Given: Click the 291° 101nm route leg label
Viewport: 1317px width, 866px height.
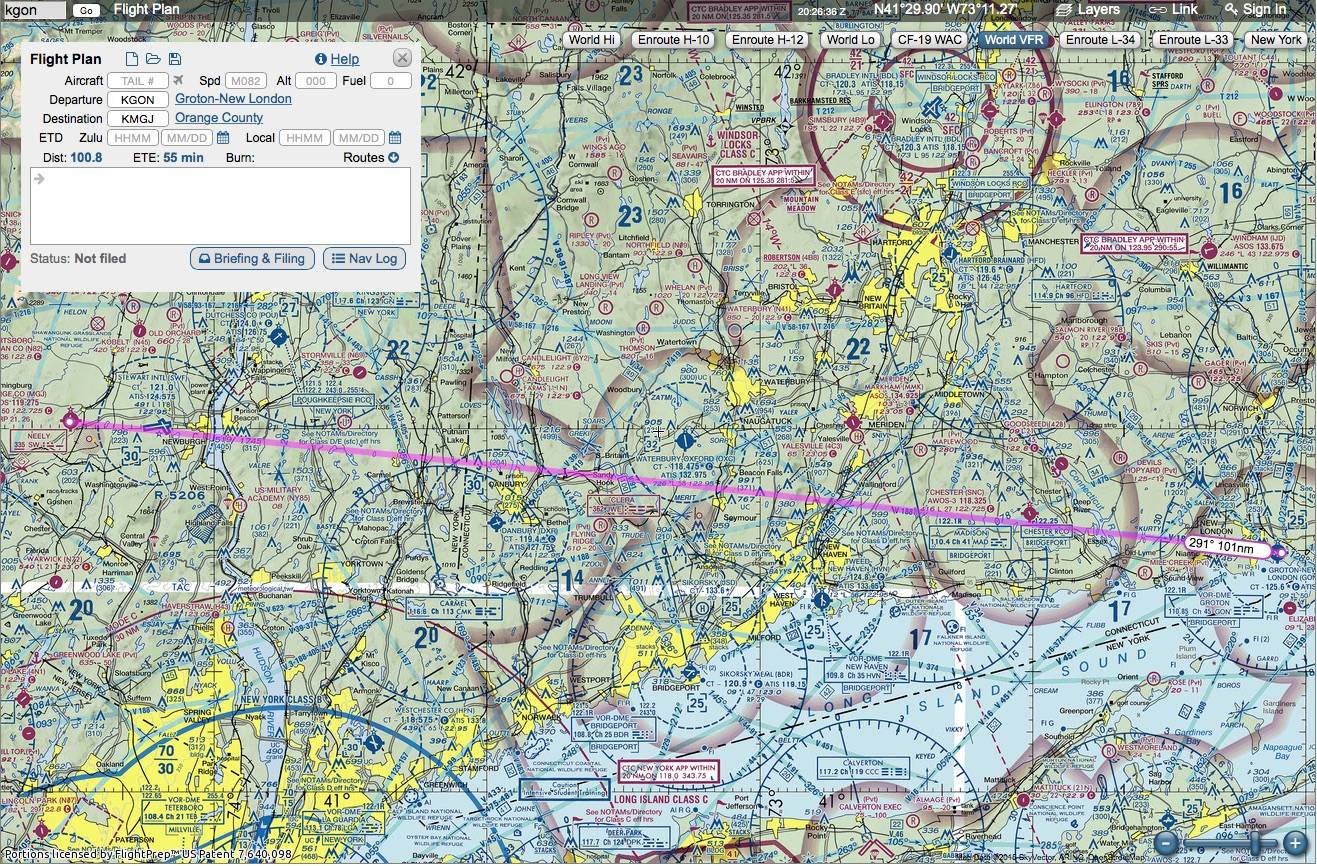Looking at the screenshot, I should pos(1226,546).
